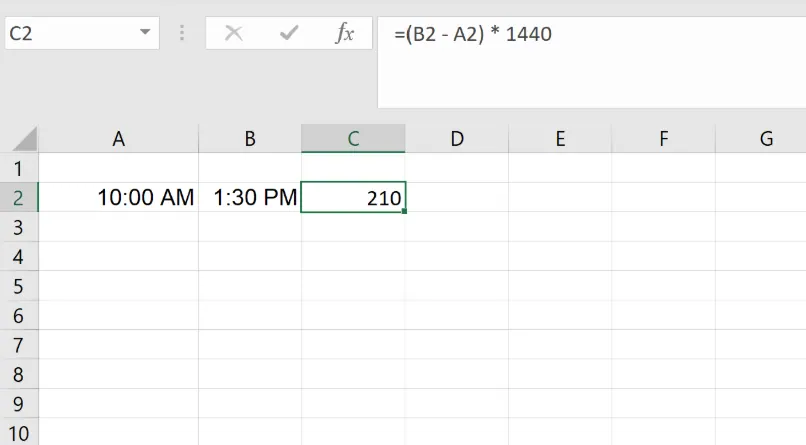Image resolution: width=806 pixels, height=445 pixels.
Task: Click cell C2 showing 210
Action: click(353, 198)
